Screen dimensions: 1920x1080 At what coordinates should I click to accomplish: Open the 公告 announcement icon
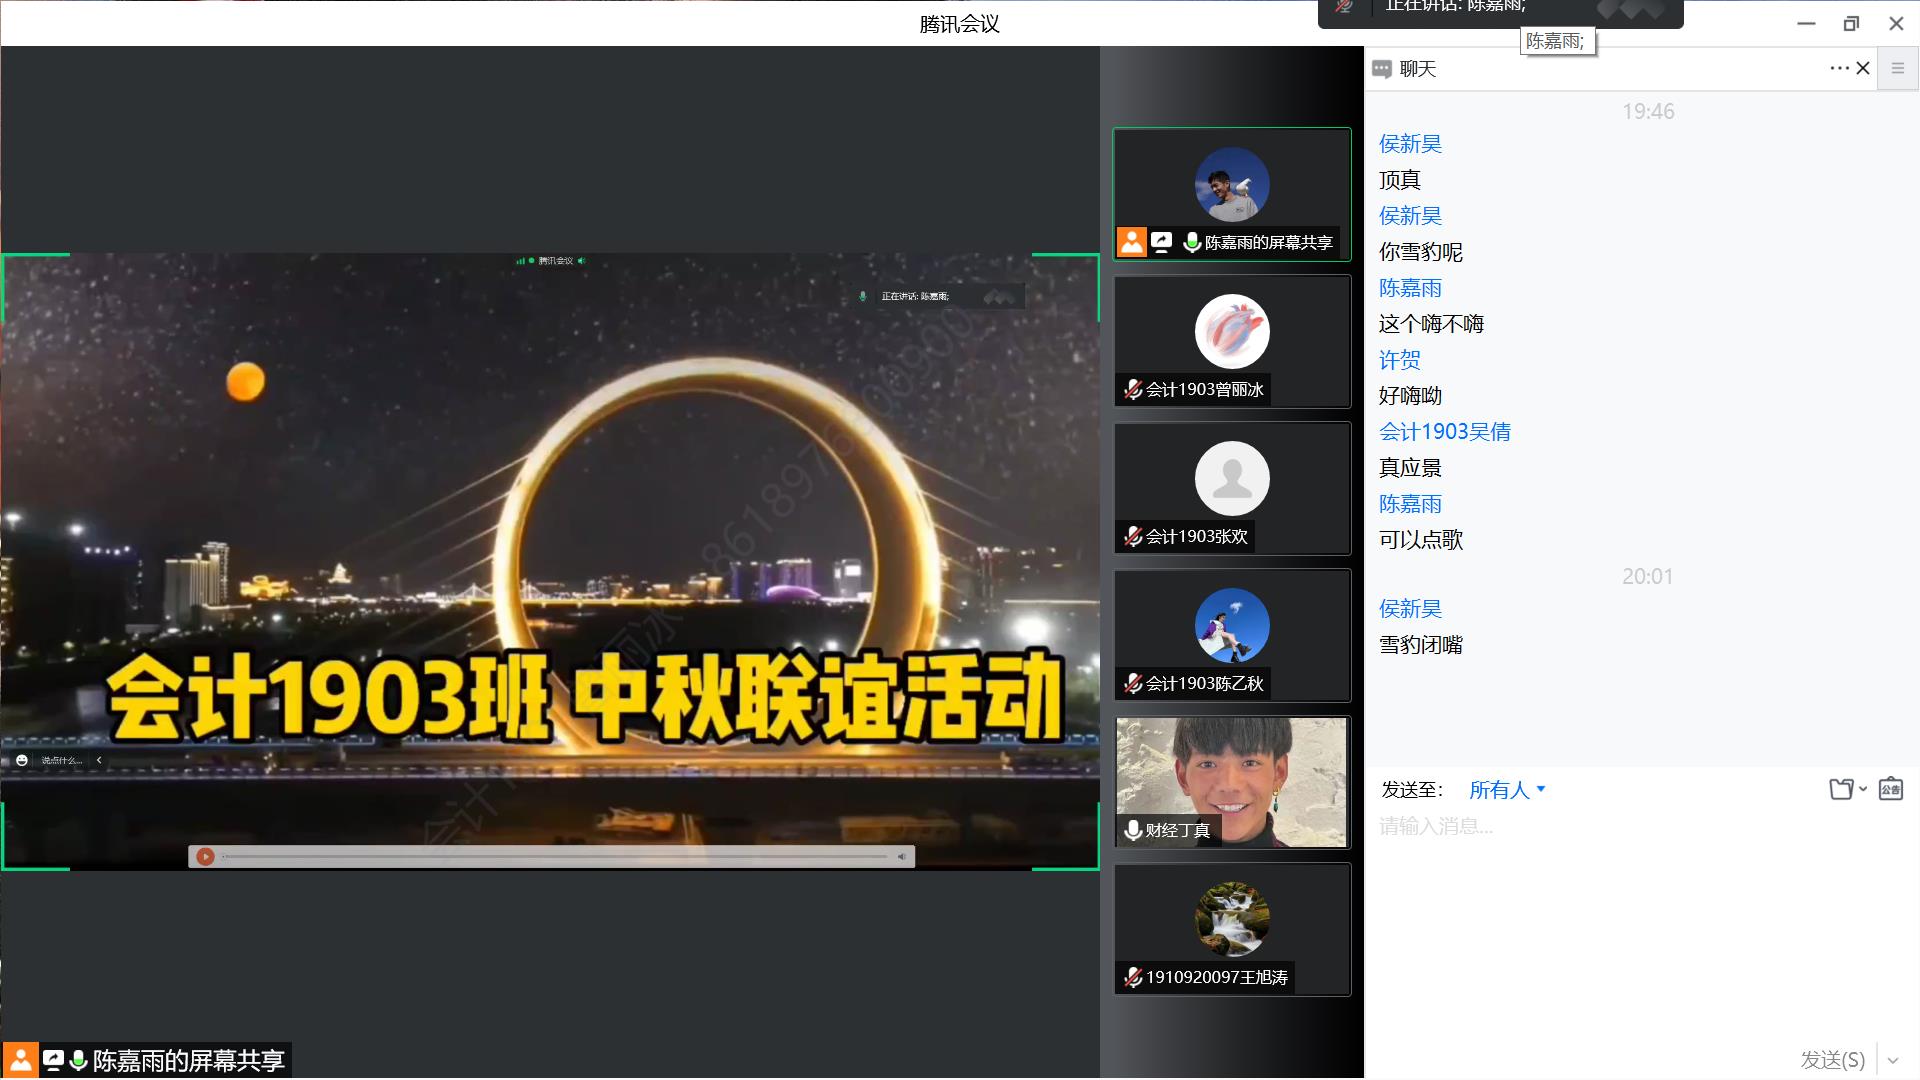(x=1890, y=789)
